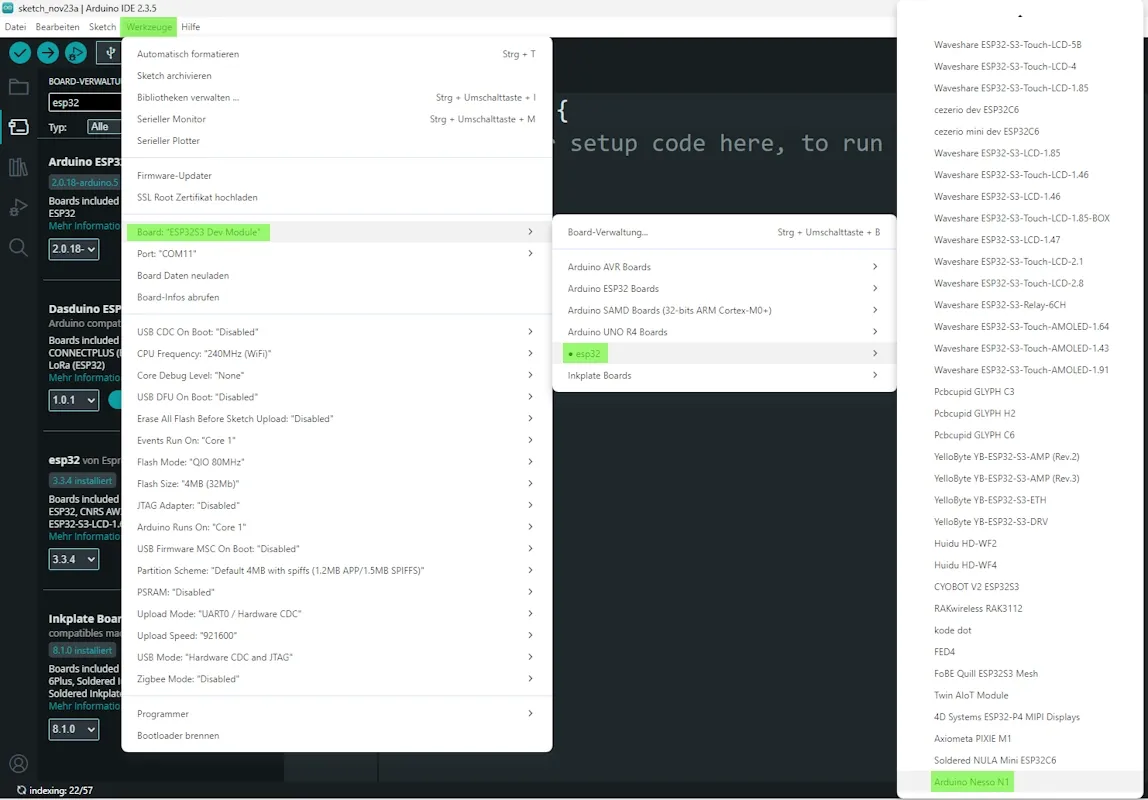Image resolution: width=1148 pixels, height=800 pixels.
Task: Click the esp32 search field in Boards Manager
Action: coord(84,102)
